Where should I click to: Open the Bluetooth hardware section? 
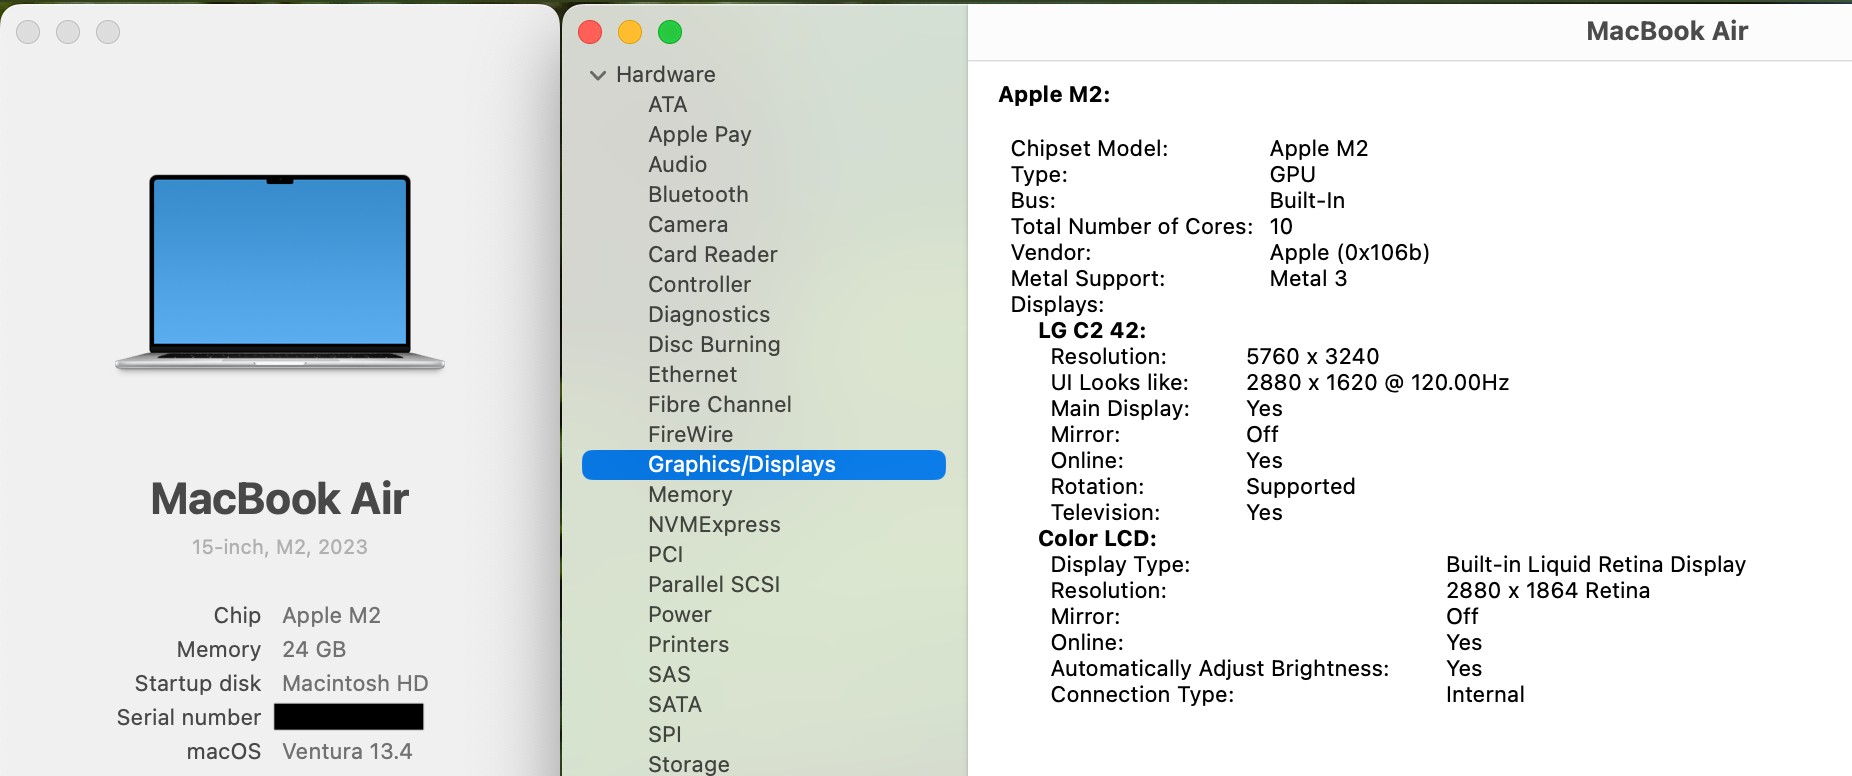698,195
